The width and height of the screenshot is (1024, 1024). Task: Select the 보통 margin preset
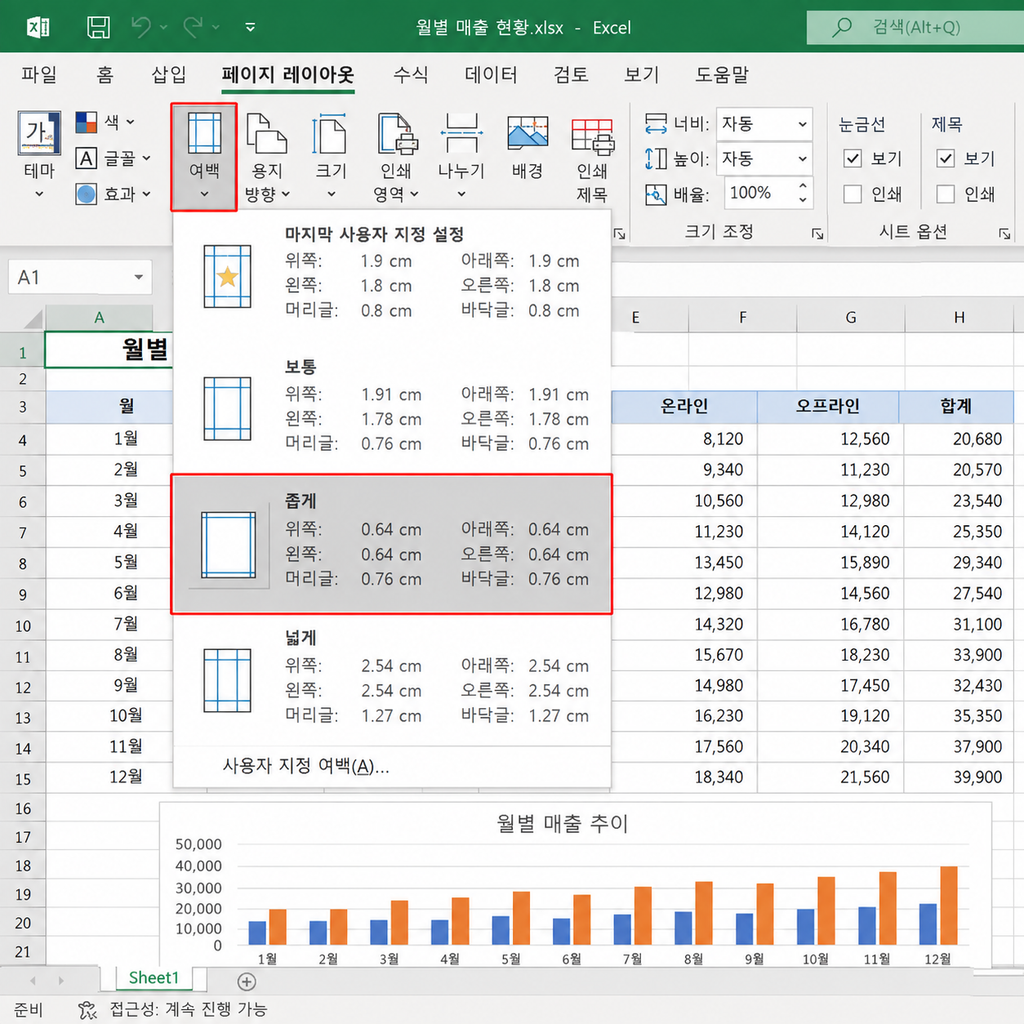tap(392, 408)
